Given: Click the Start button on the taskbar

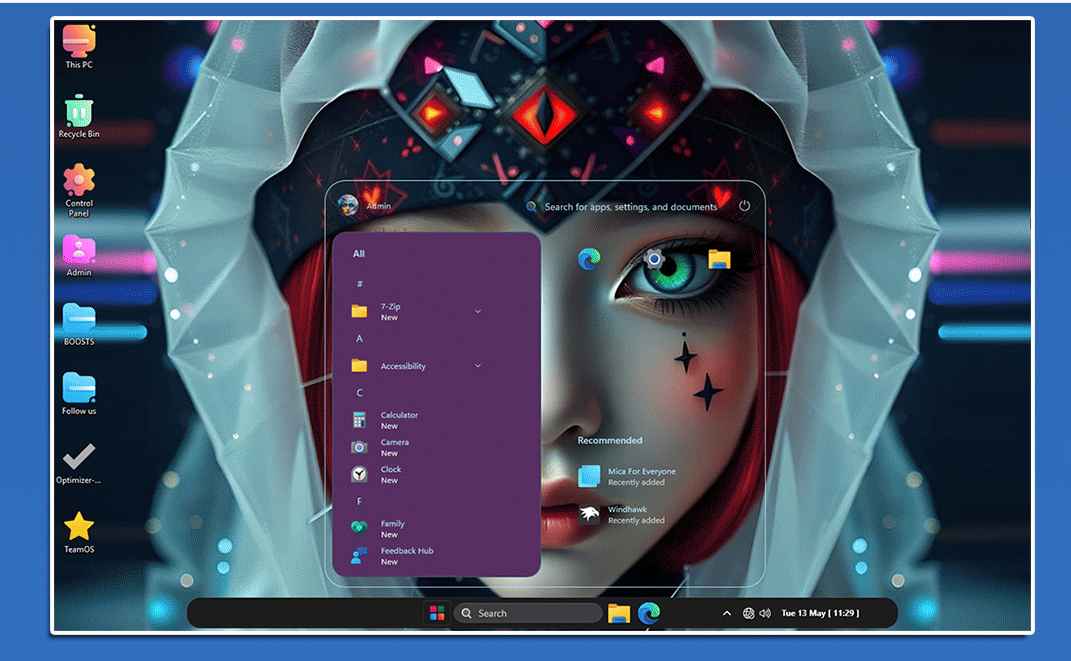Looking at the screenshot, I should [x=437, y=613].
